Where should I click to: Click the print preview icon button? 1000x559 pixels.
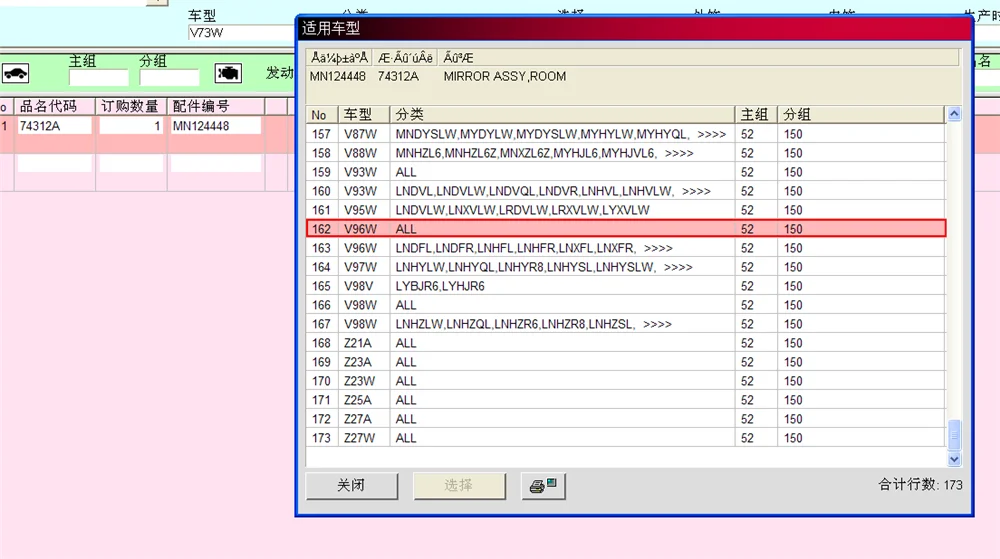pyautogui.click(x=543, y=486)
